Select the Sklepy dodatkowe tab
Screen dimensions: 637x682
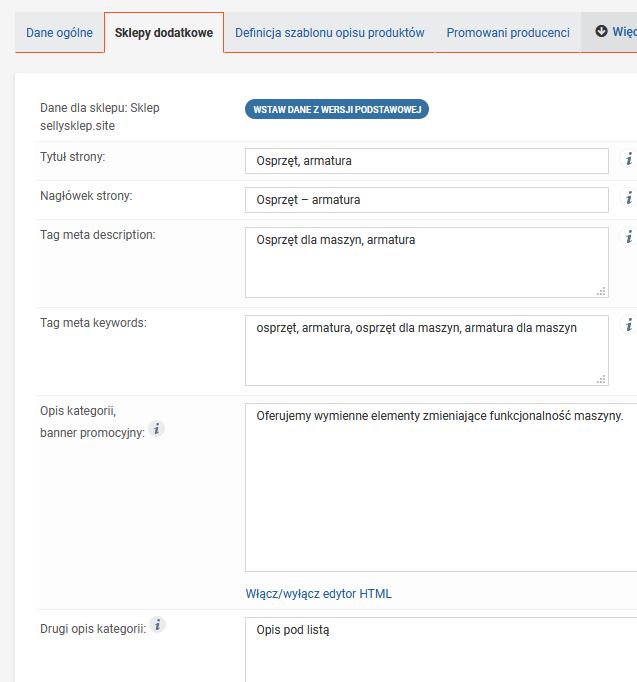tap(163, 33)
